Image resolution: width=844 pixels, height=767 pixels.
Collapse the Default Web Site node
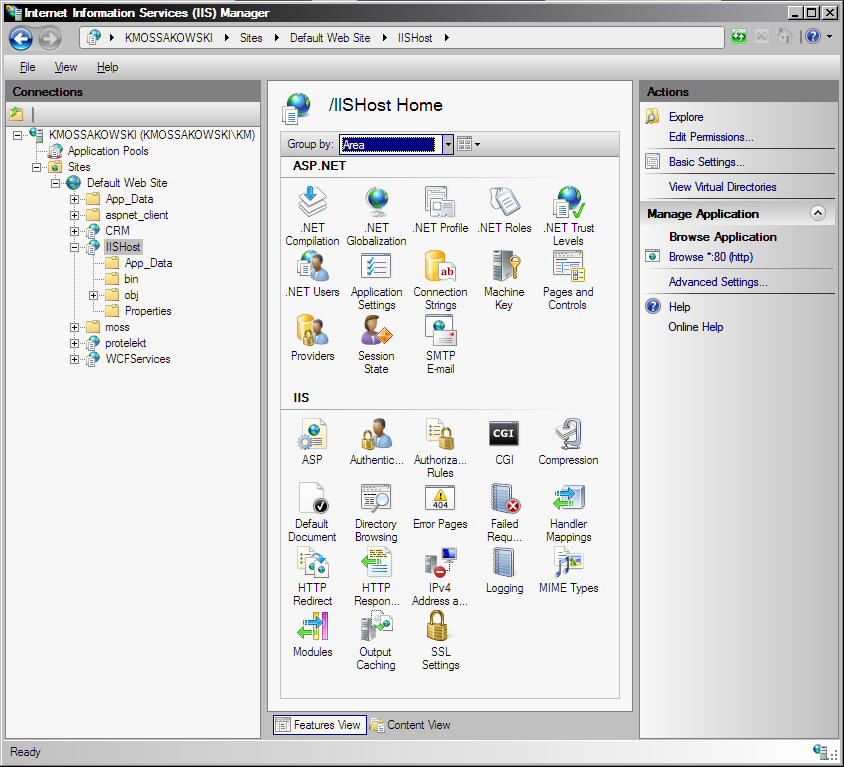click(x=55, y=184)
